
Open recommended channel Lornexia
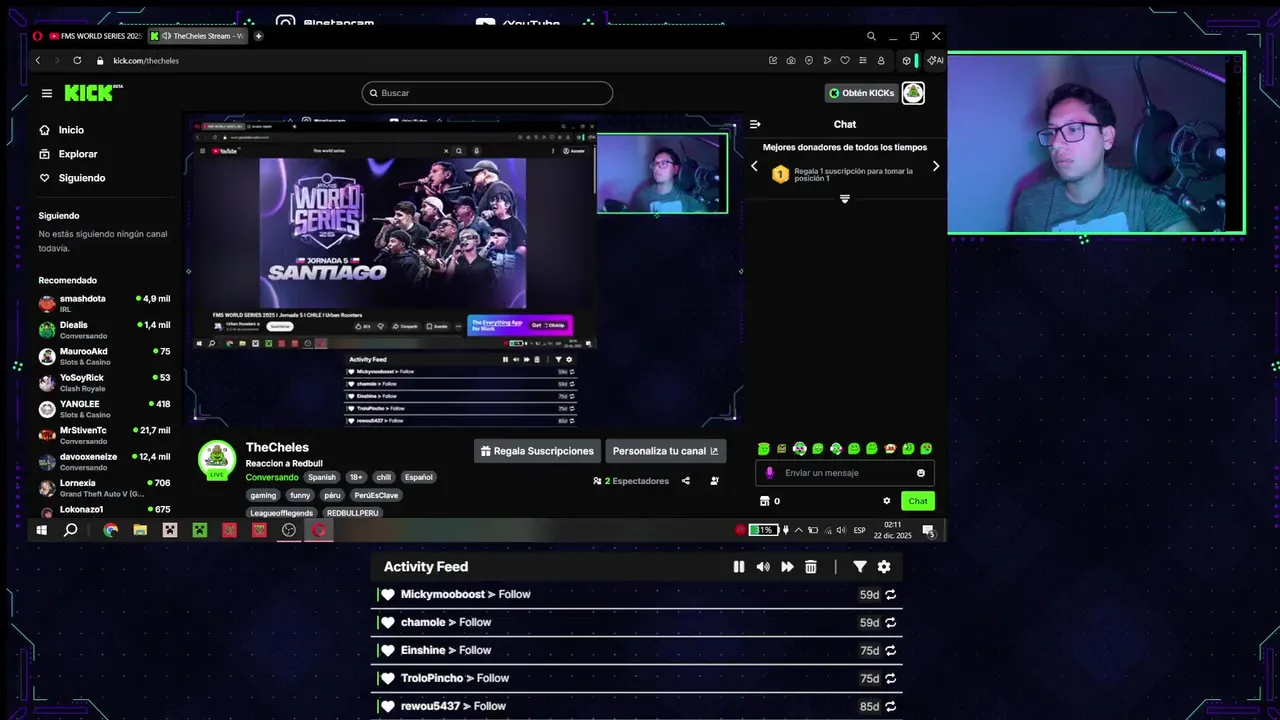pyautogui.click(x=104, y=487)
